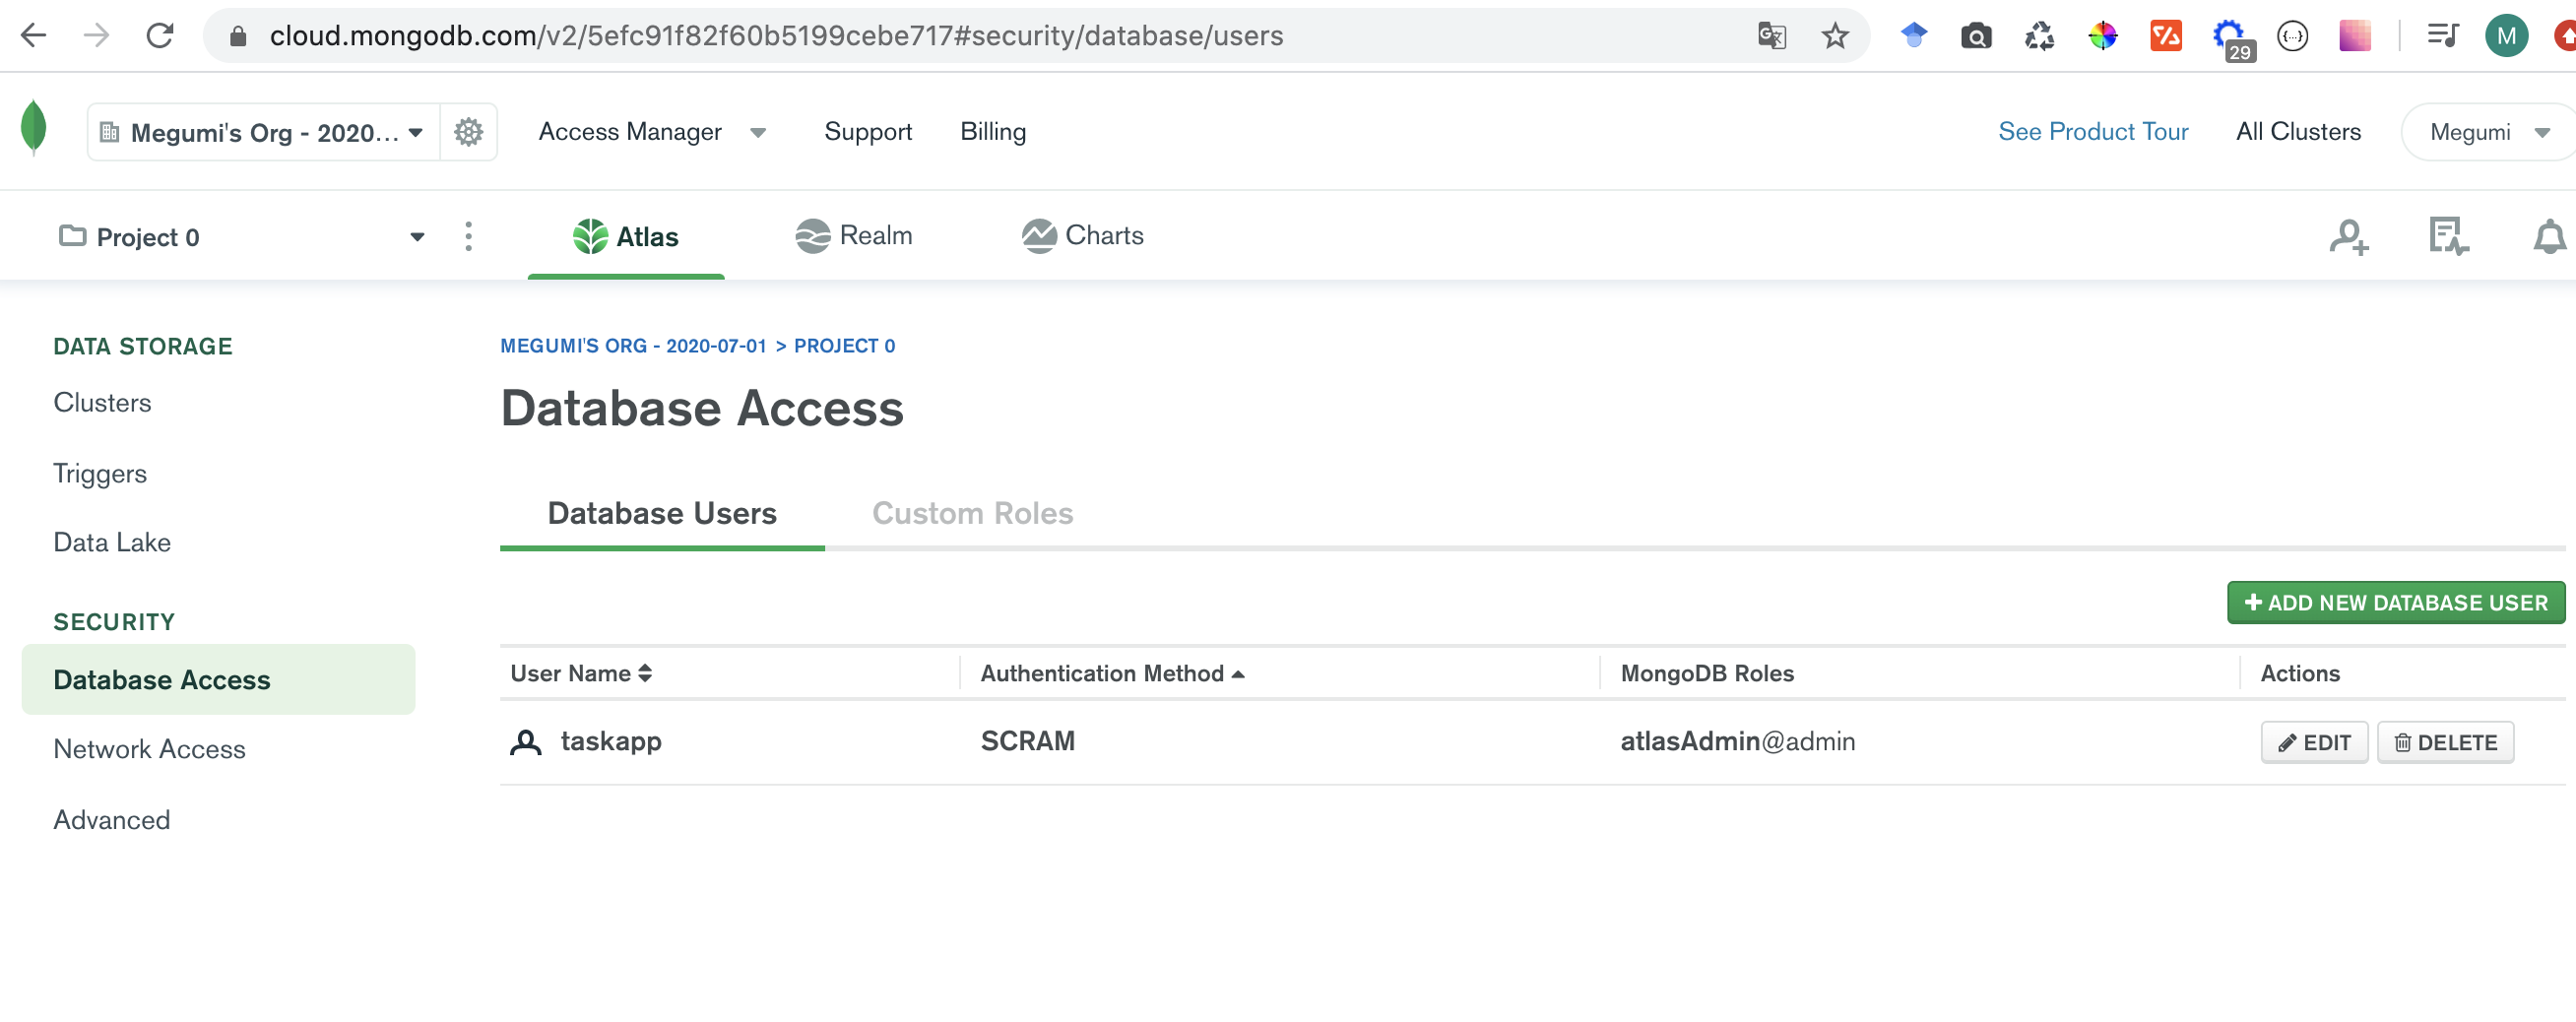Screen dimensions: 2576x1022
Task: Click the recycle arrows extension icon
Action: click(x=2039, y=36)
